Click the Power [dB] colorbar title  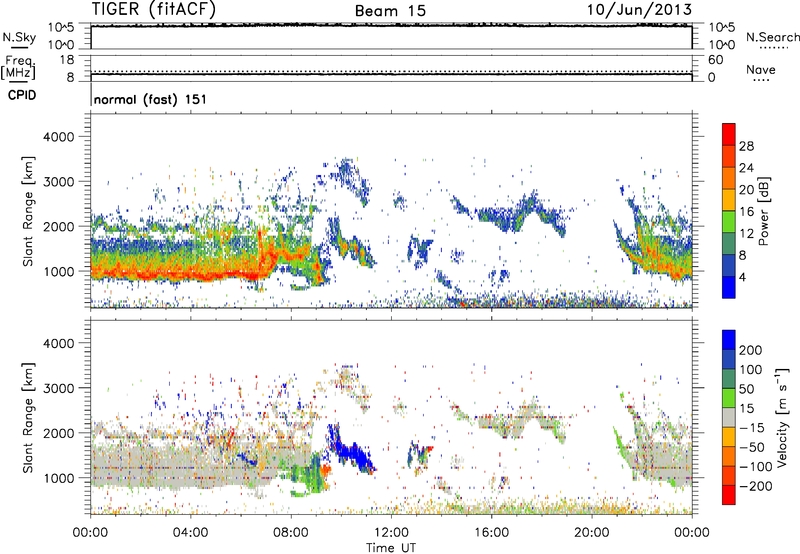(764, 211)
